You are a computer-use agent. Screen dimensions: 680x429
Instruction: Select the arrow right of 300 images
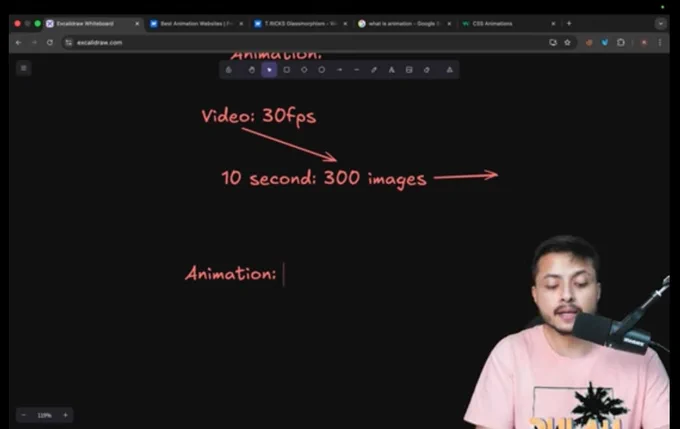click(465, 175)
